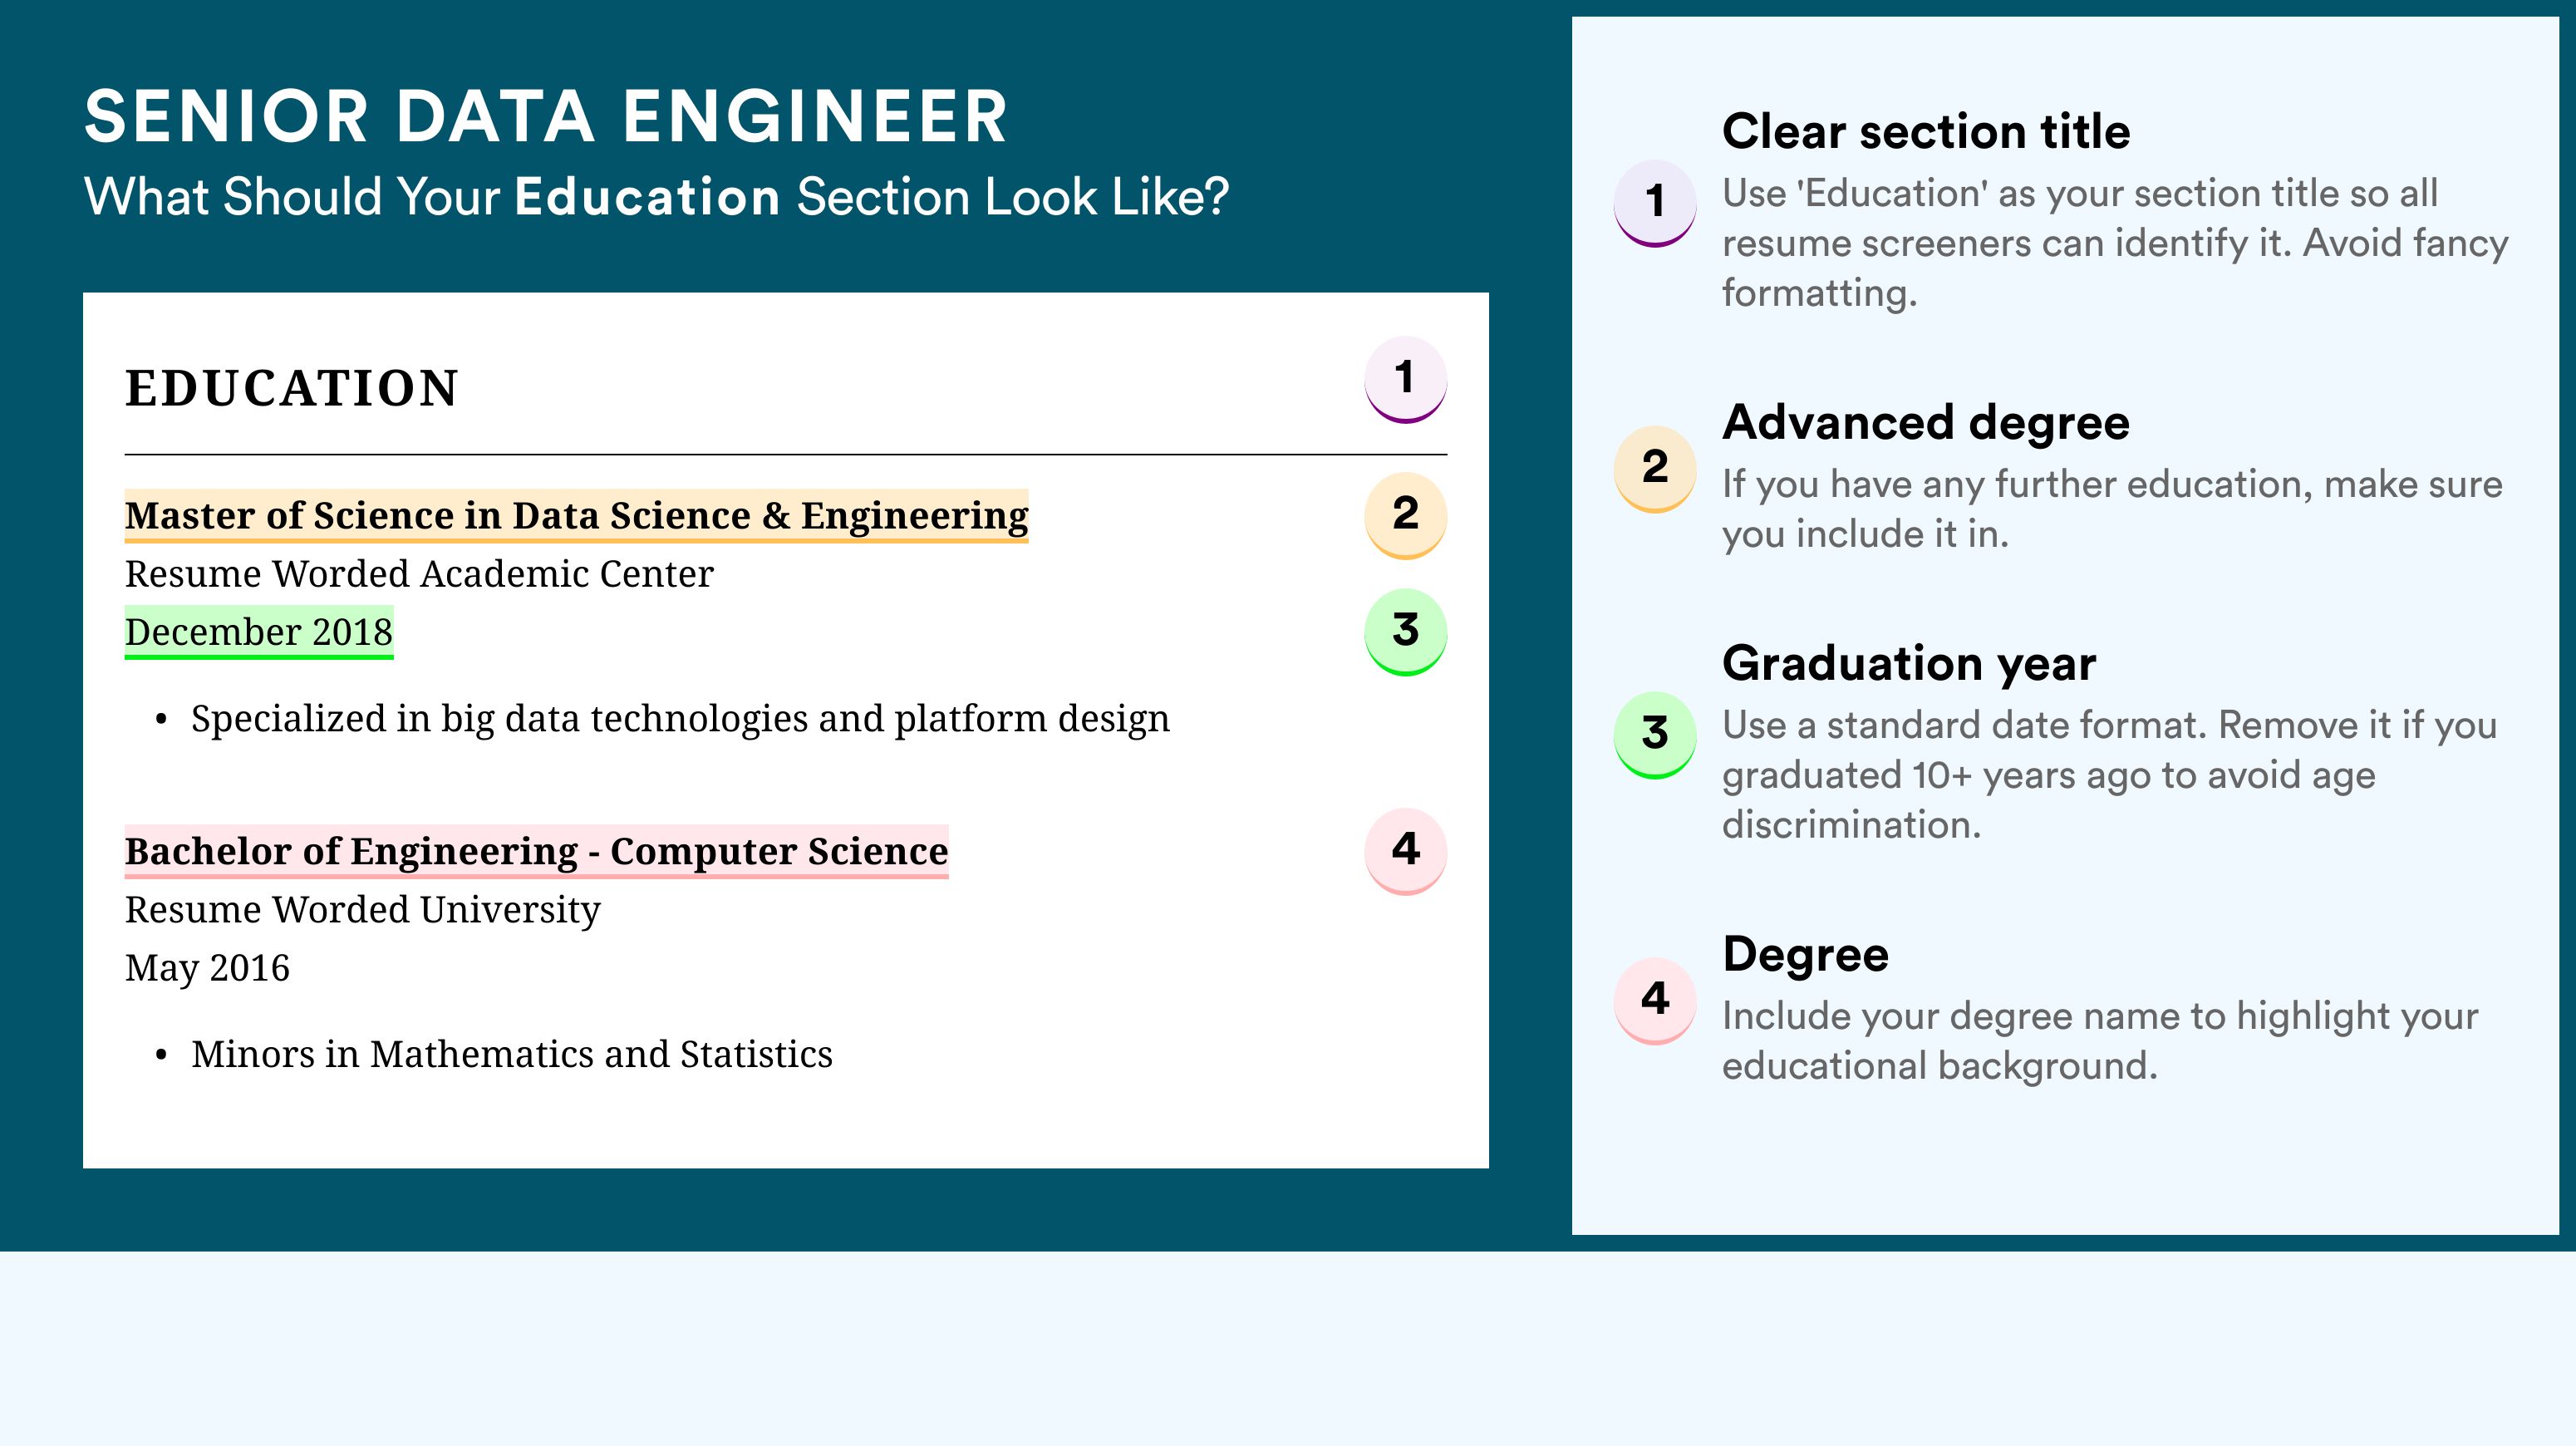Viewport: 2576px width, 1446px height.
Task: Click the Clear section title heading
Action: pyautogui.click(x=1926, y=131)
